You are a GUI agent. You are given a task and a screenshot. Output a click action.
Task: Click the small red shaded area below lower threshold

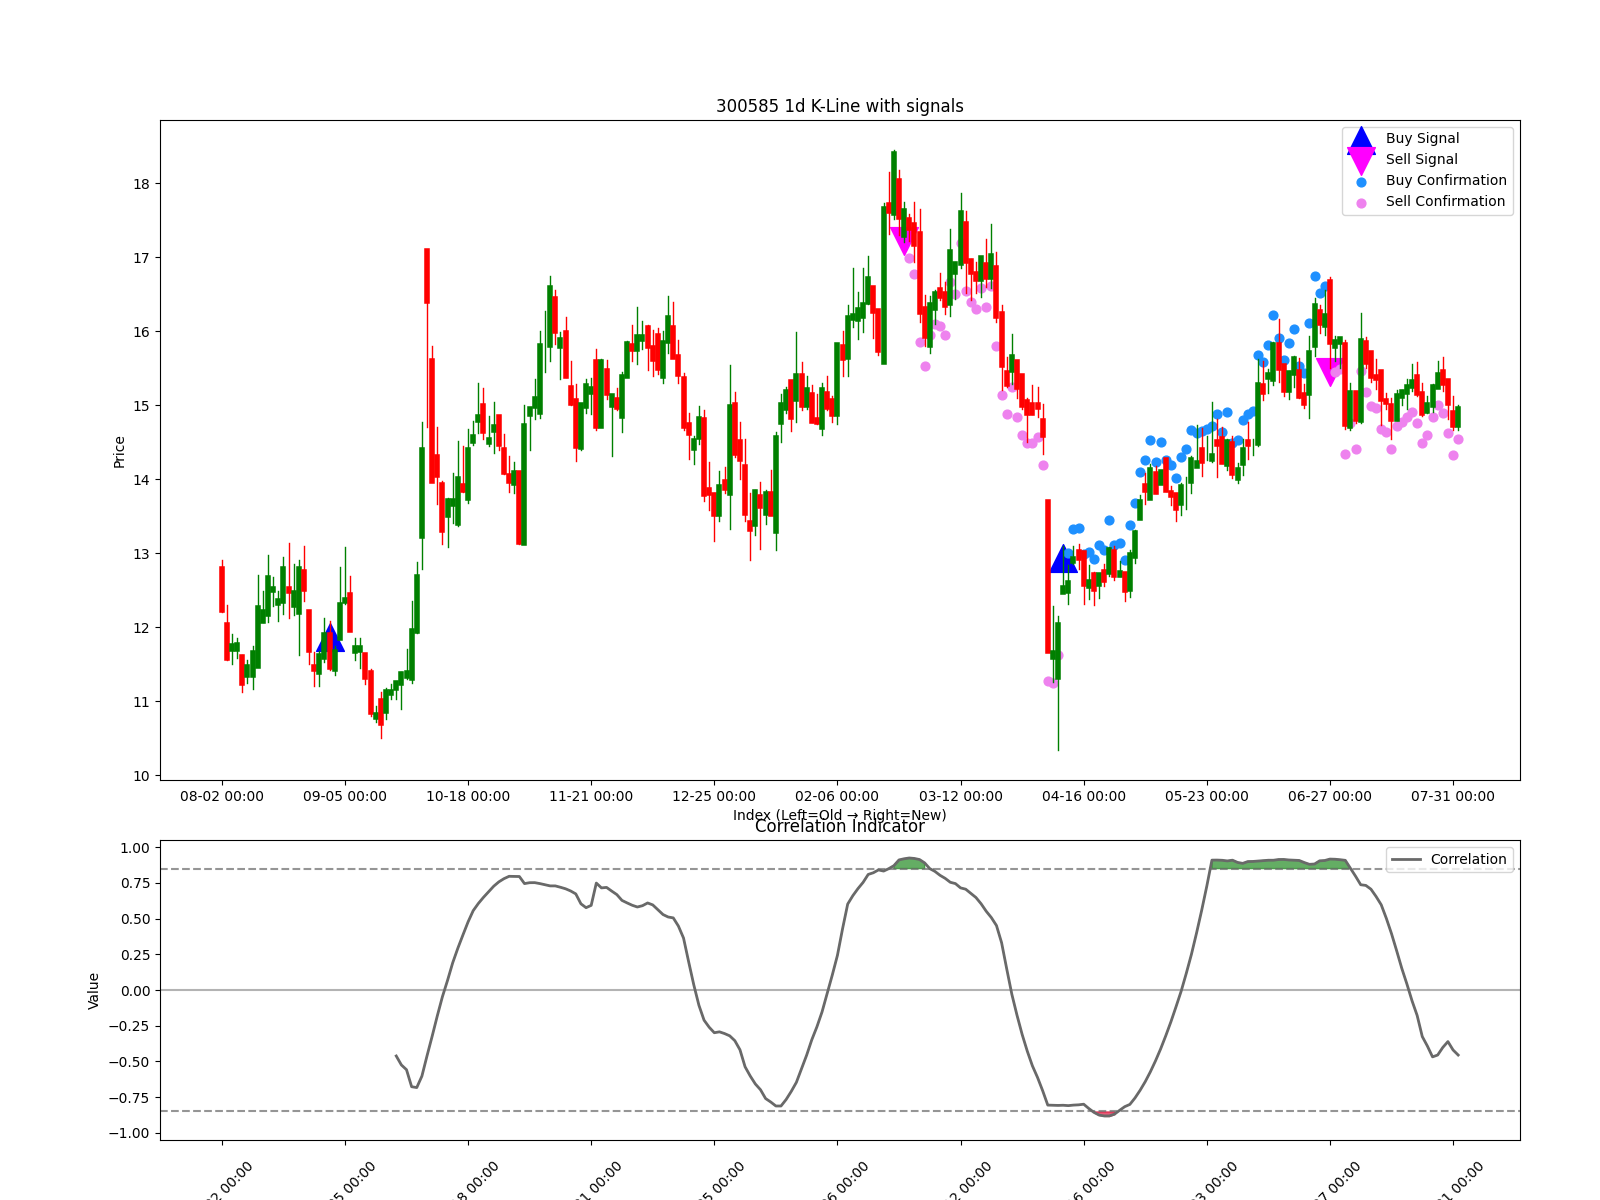coord(1105,1113)
